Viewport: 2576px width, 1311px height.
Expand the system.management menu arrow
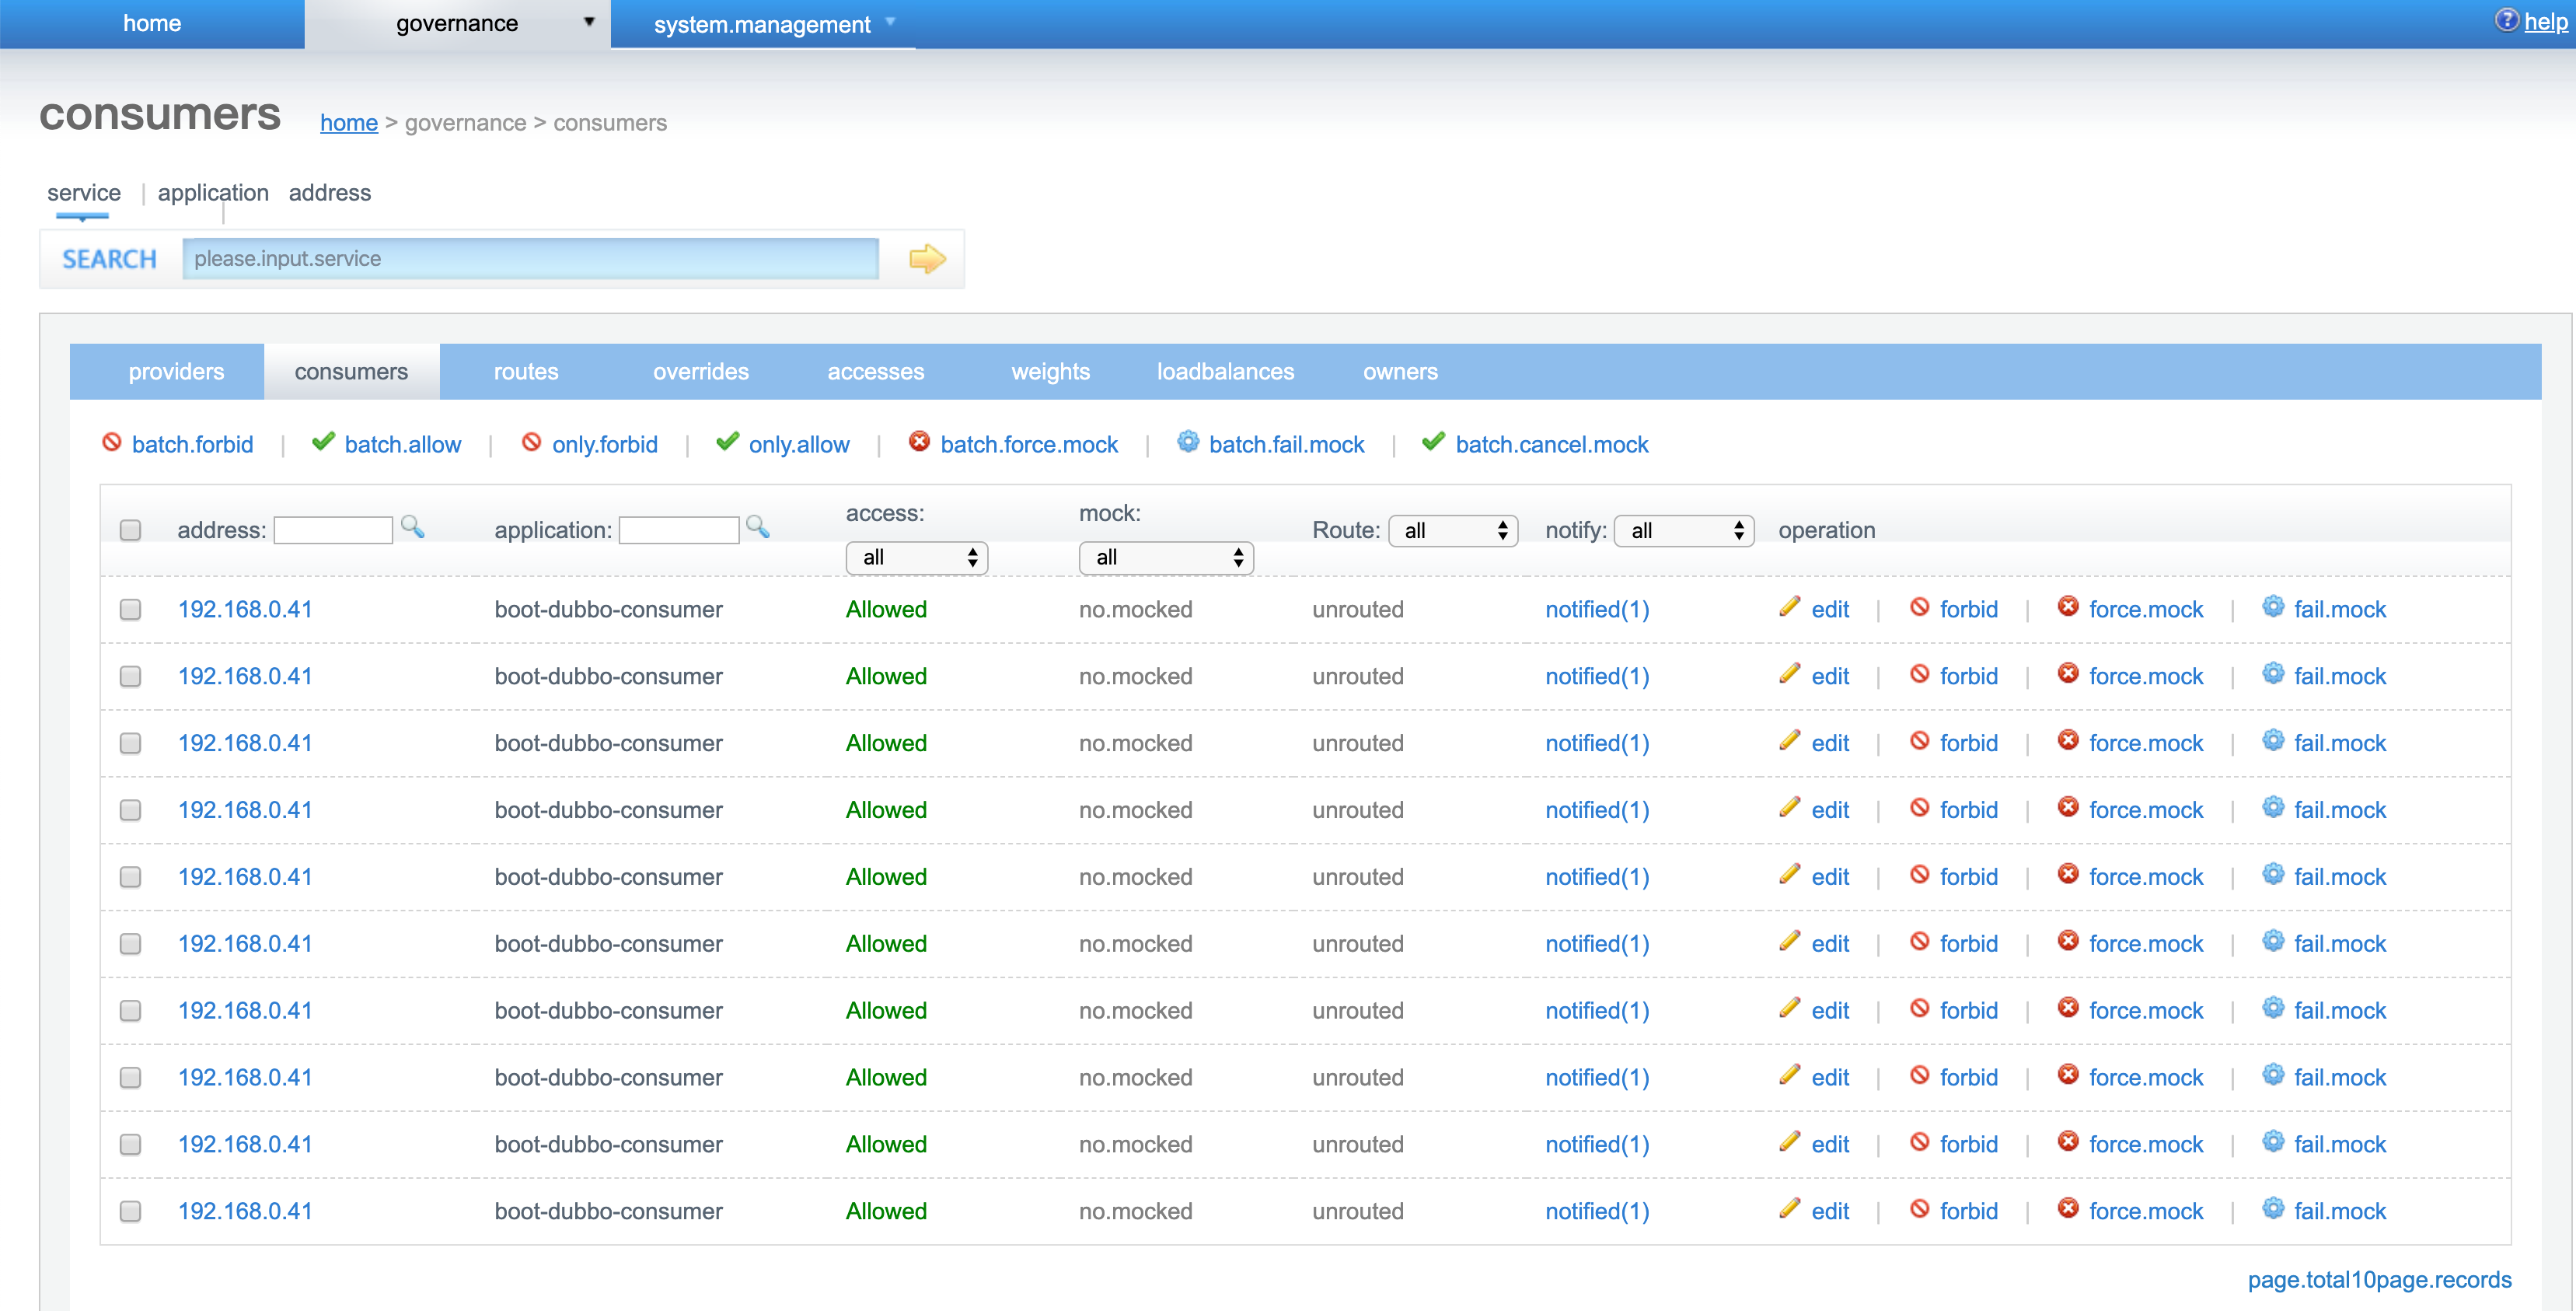(x=890, y=21)
